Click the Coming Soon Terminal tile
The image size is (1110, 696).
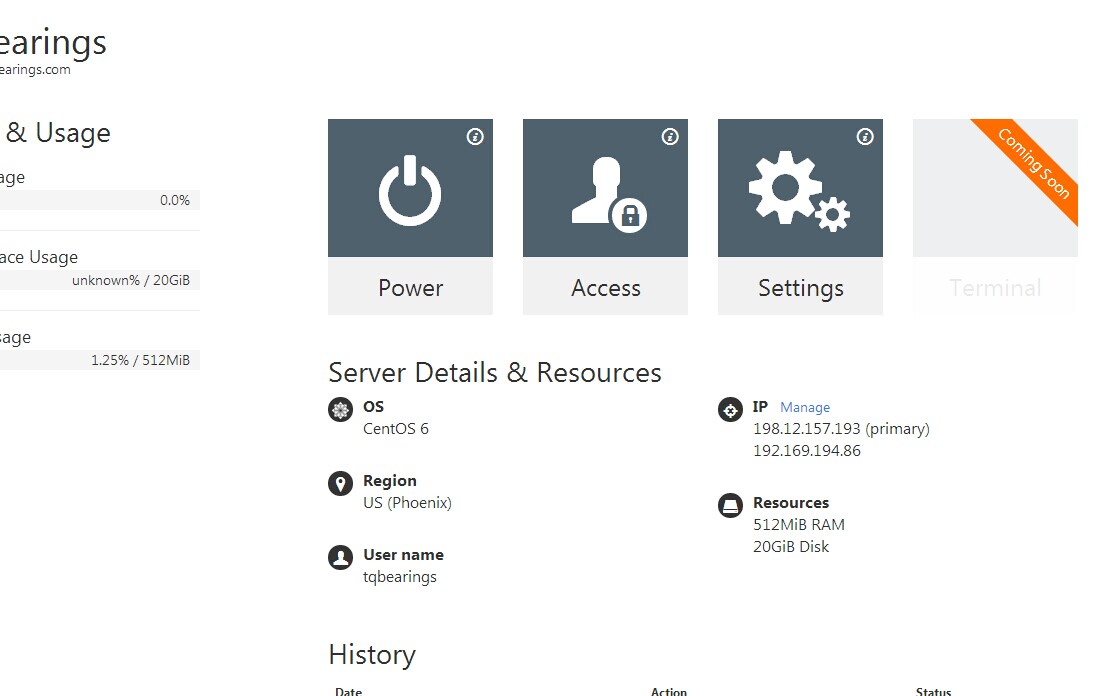995,216
